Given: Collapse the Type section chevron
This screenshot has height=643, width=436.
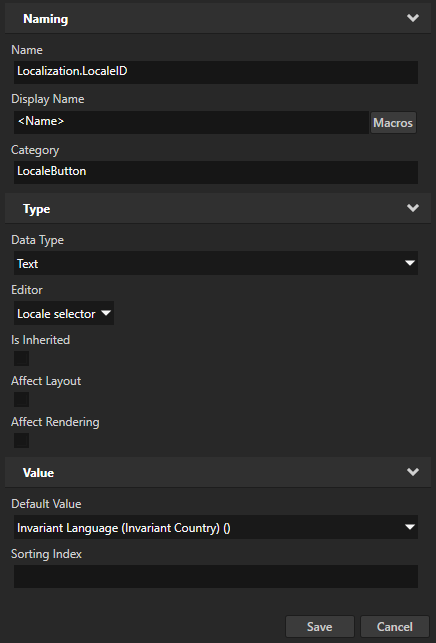Looking at the screenshot, I should 413,208.
